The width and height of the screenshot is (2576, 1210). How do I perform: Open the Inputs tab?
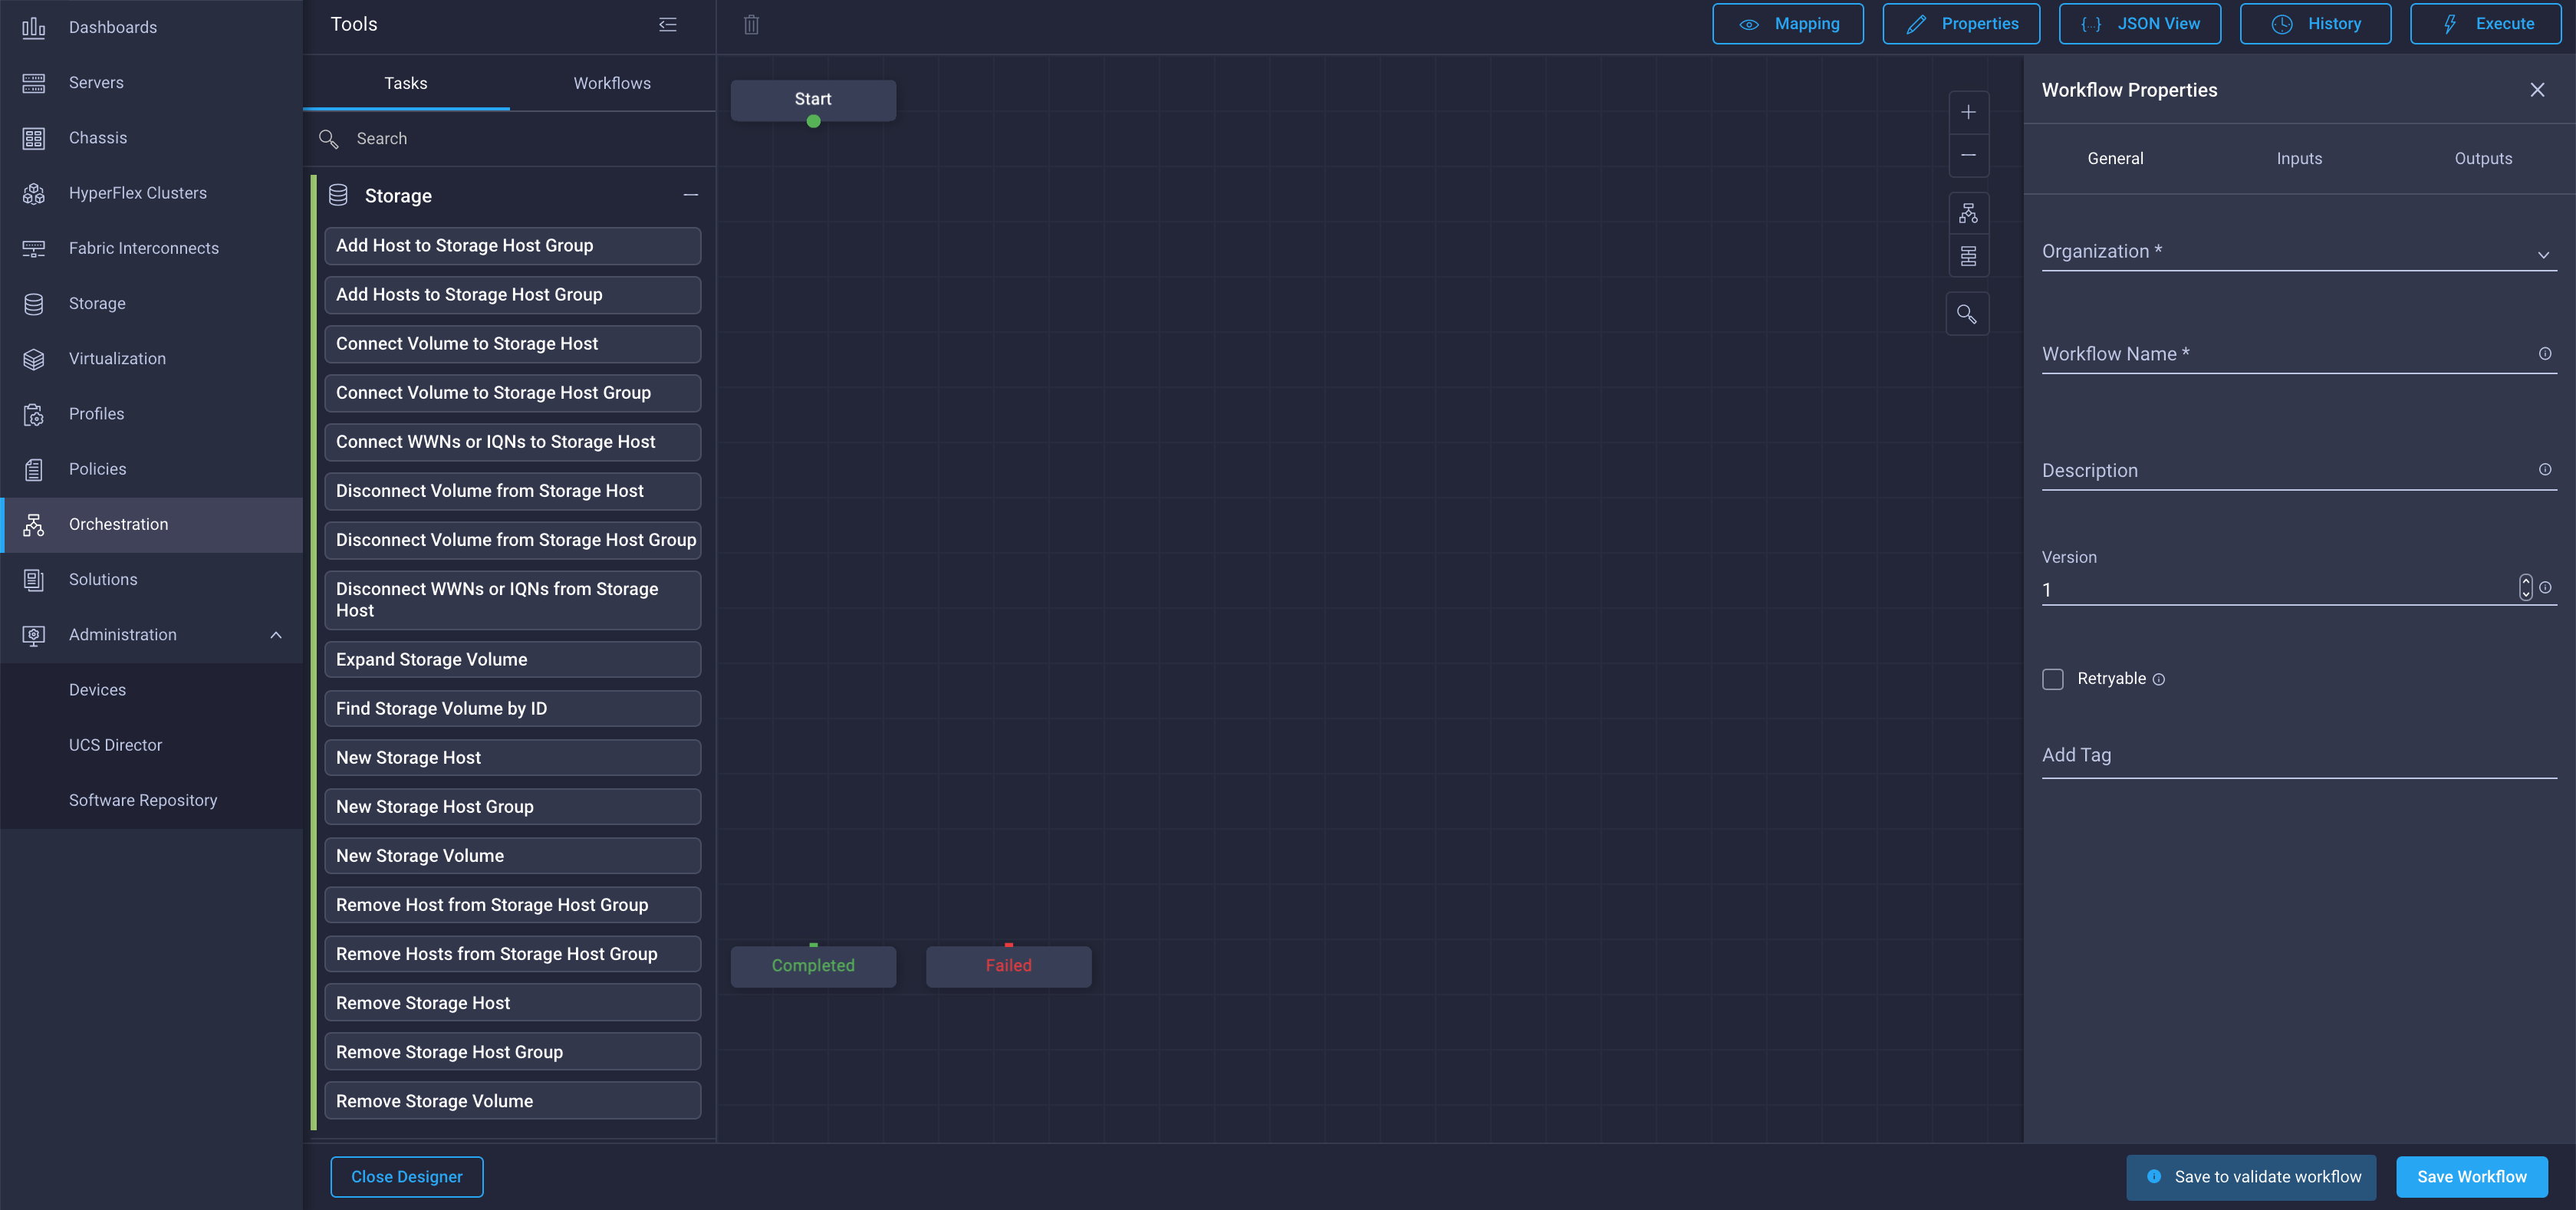point(2298,158)
